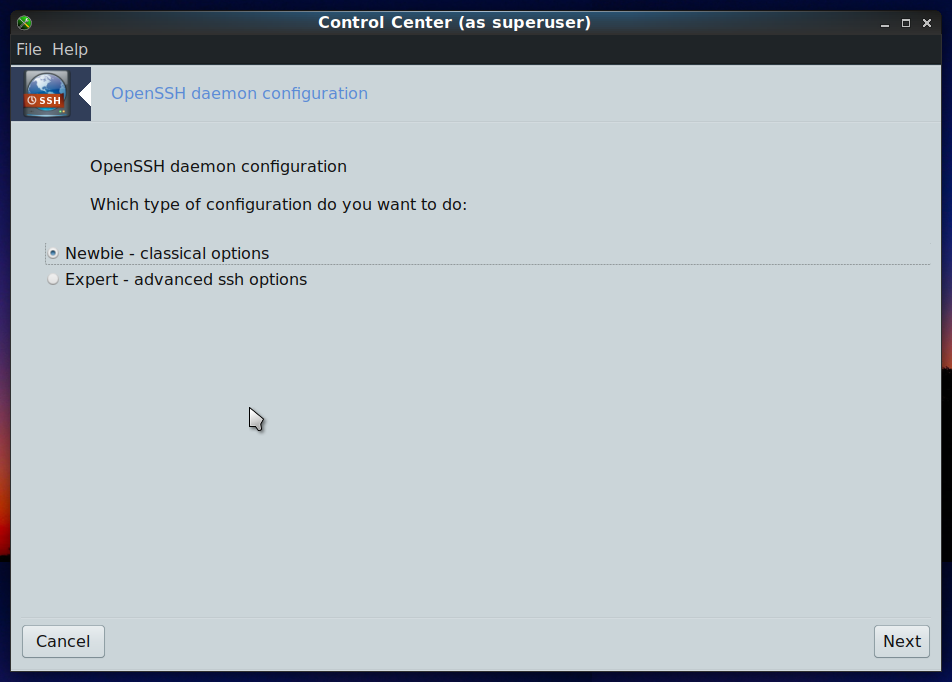Click the white arrow beside the SSH icon
The height and width of the screenshot is (682, 952).
tap(85, 94)
